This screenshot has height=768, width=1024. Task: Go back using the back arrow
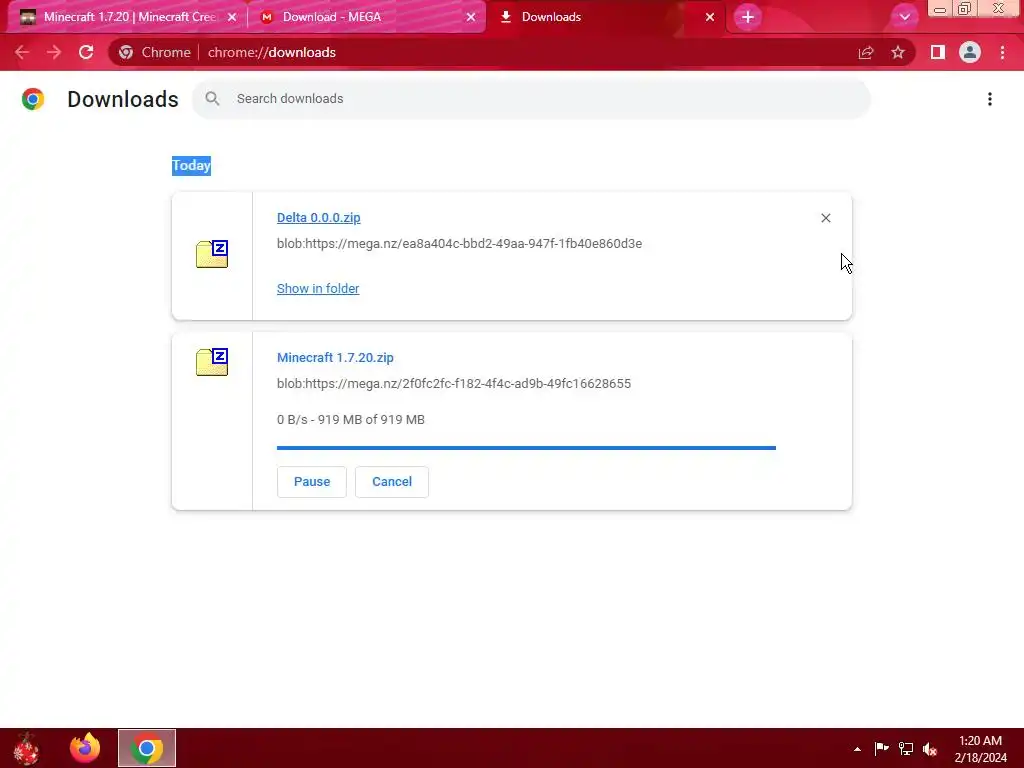[22, 52]
